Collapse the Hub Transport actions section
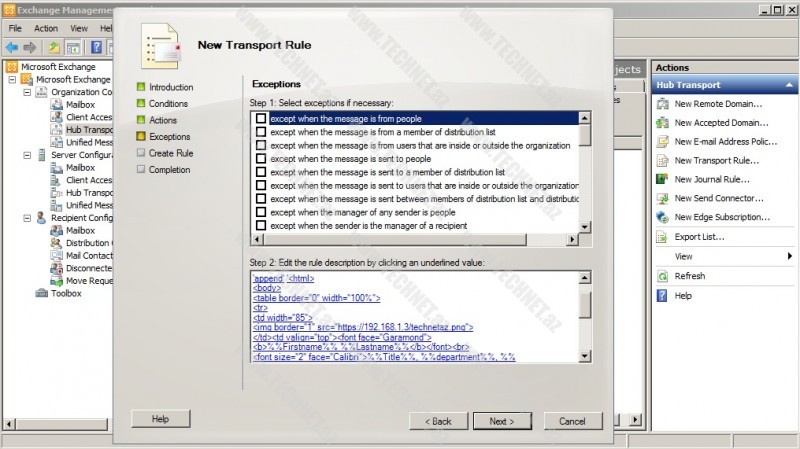The width and height of the screenshot is (800, 449). [789, 85]
